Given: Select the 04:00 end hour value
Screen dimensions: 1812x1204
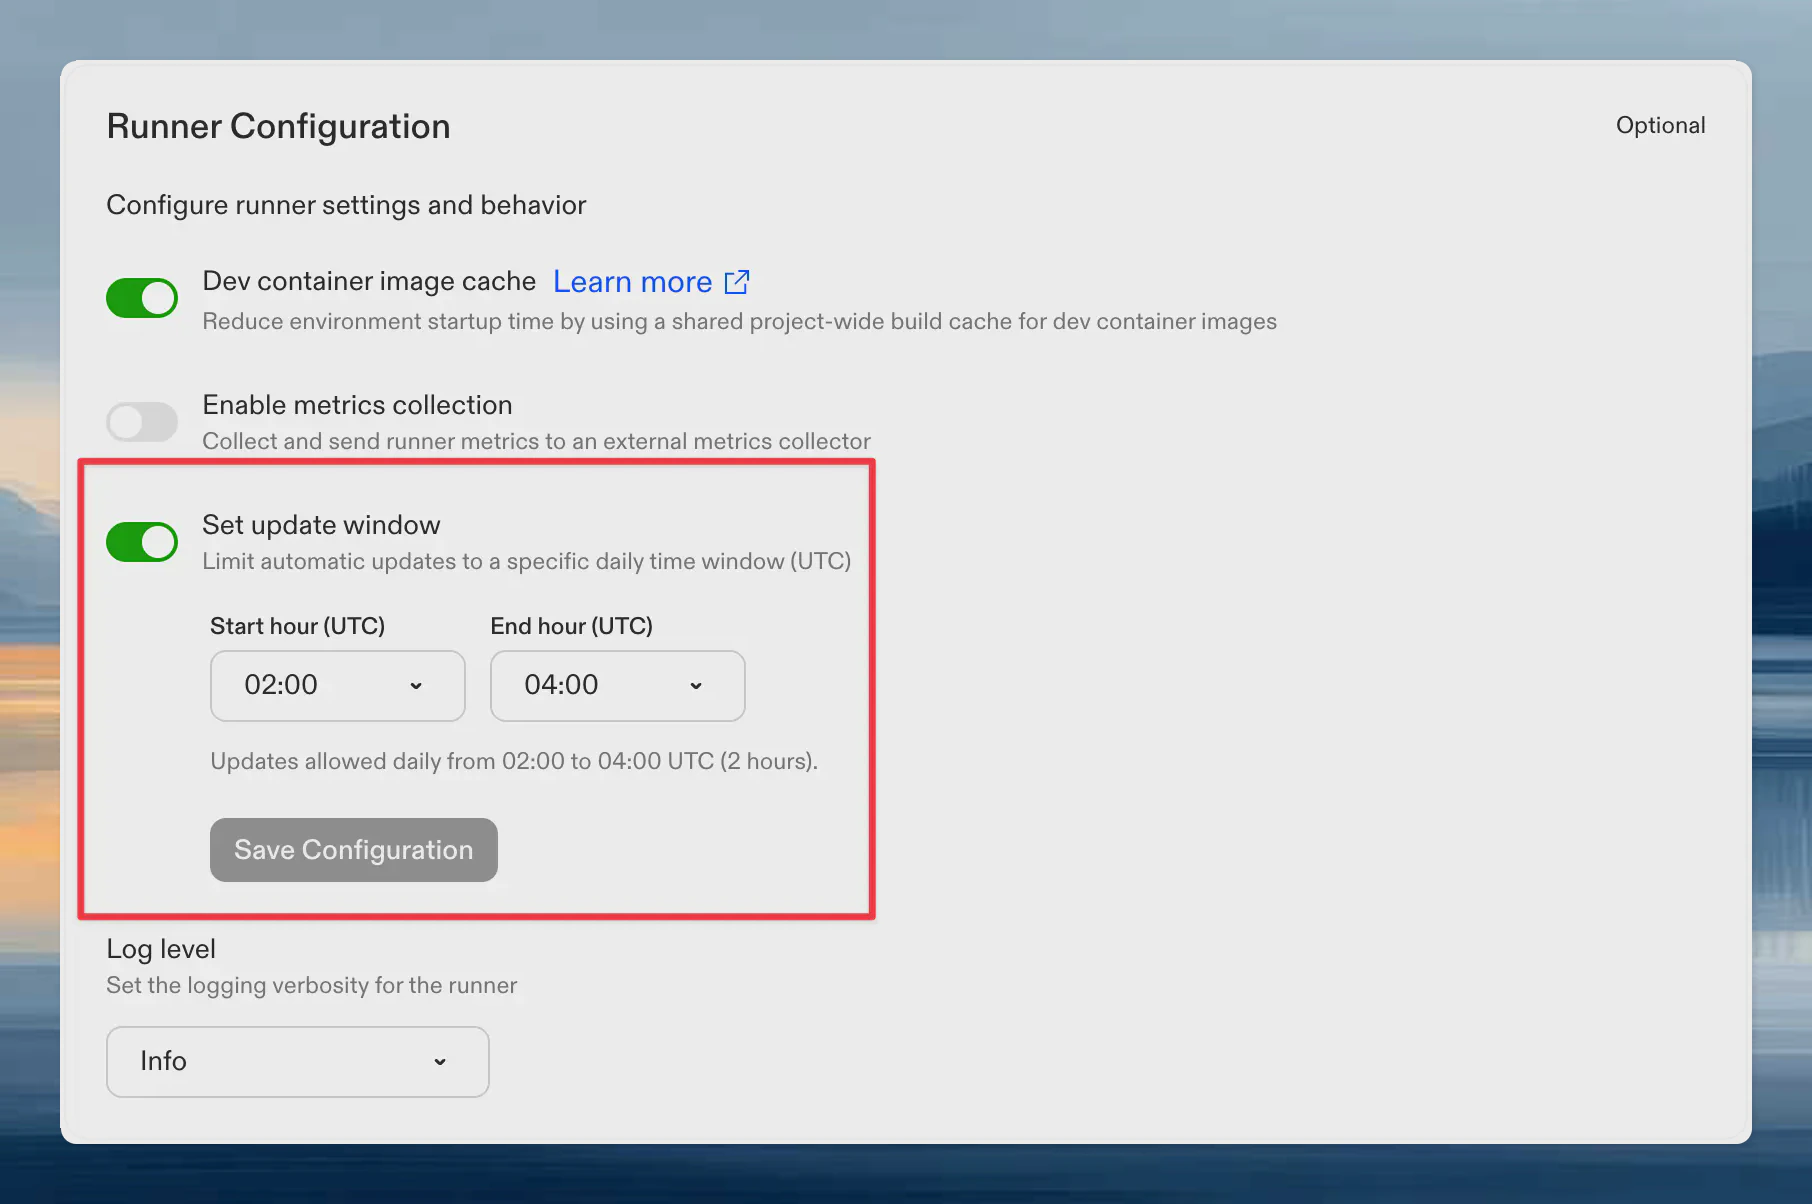Looking at the screenshot, I should 561,686.
